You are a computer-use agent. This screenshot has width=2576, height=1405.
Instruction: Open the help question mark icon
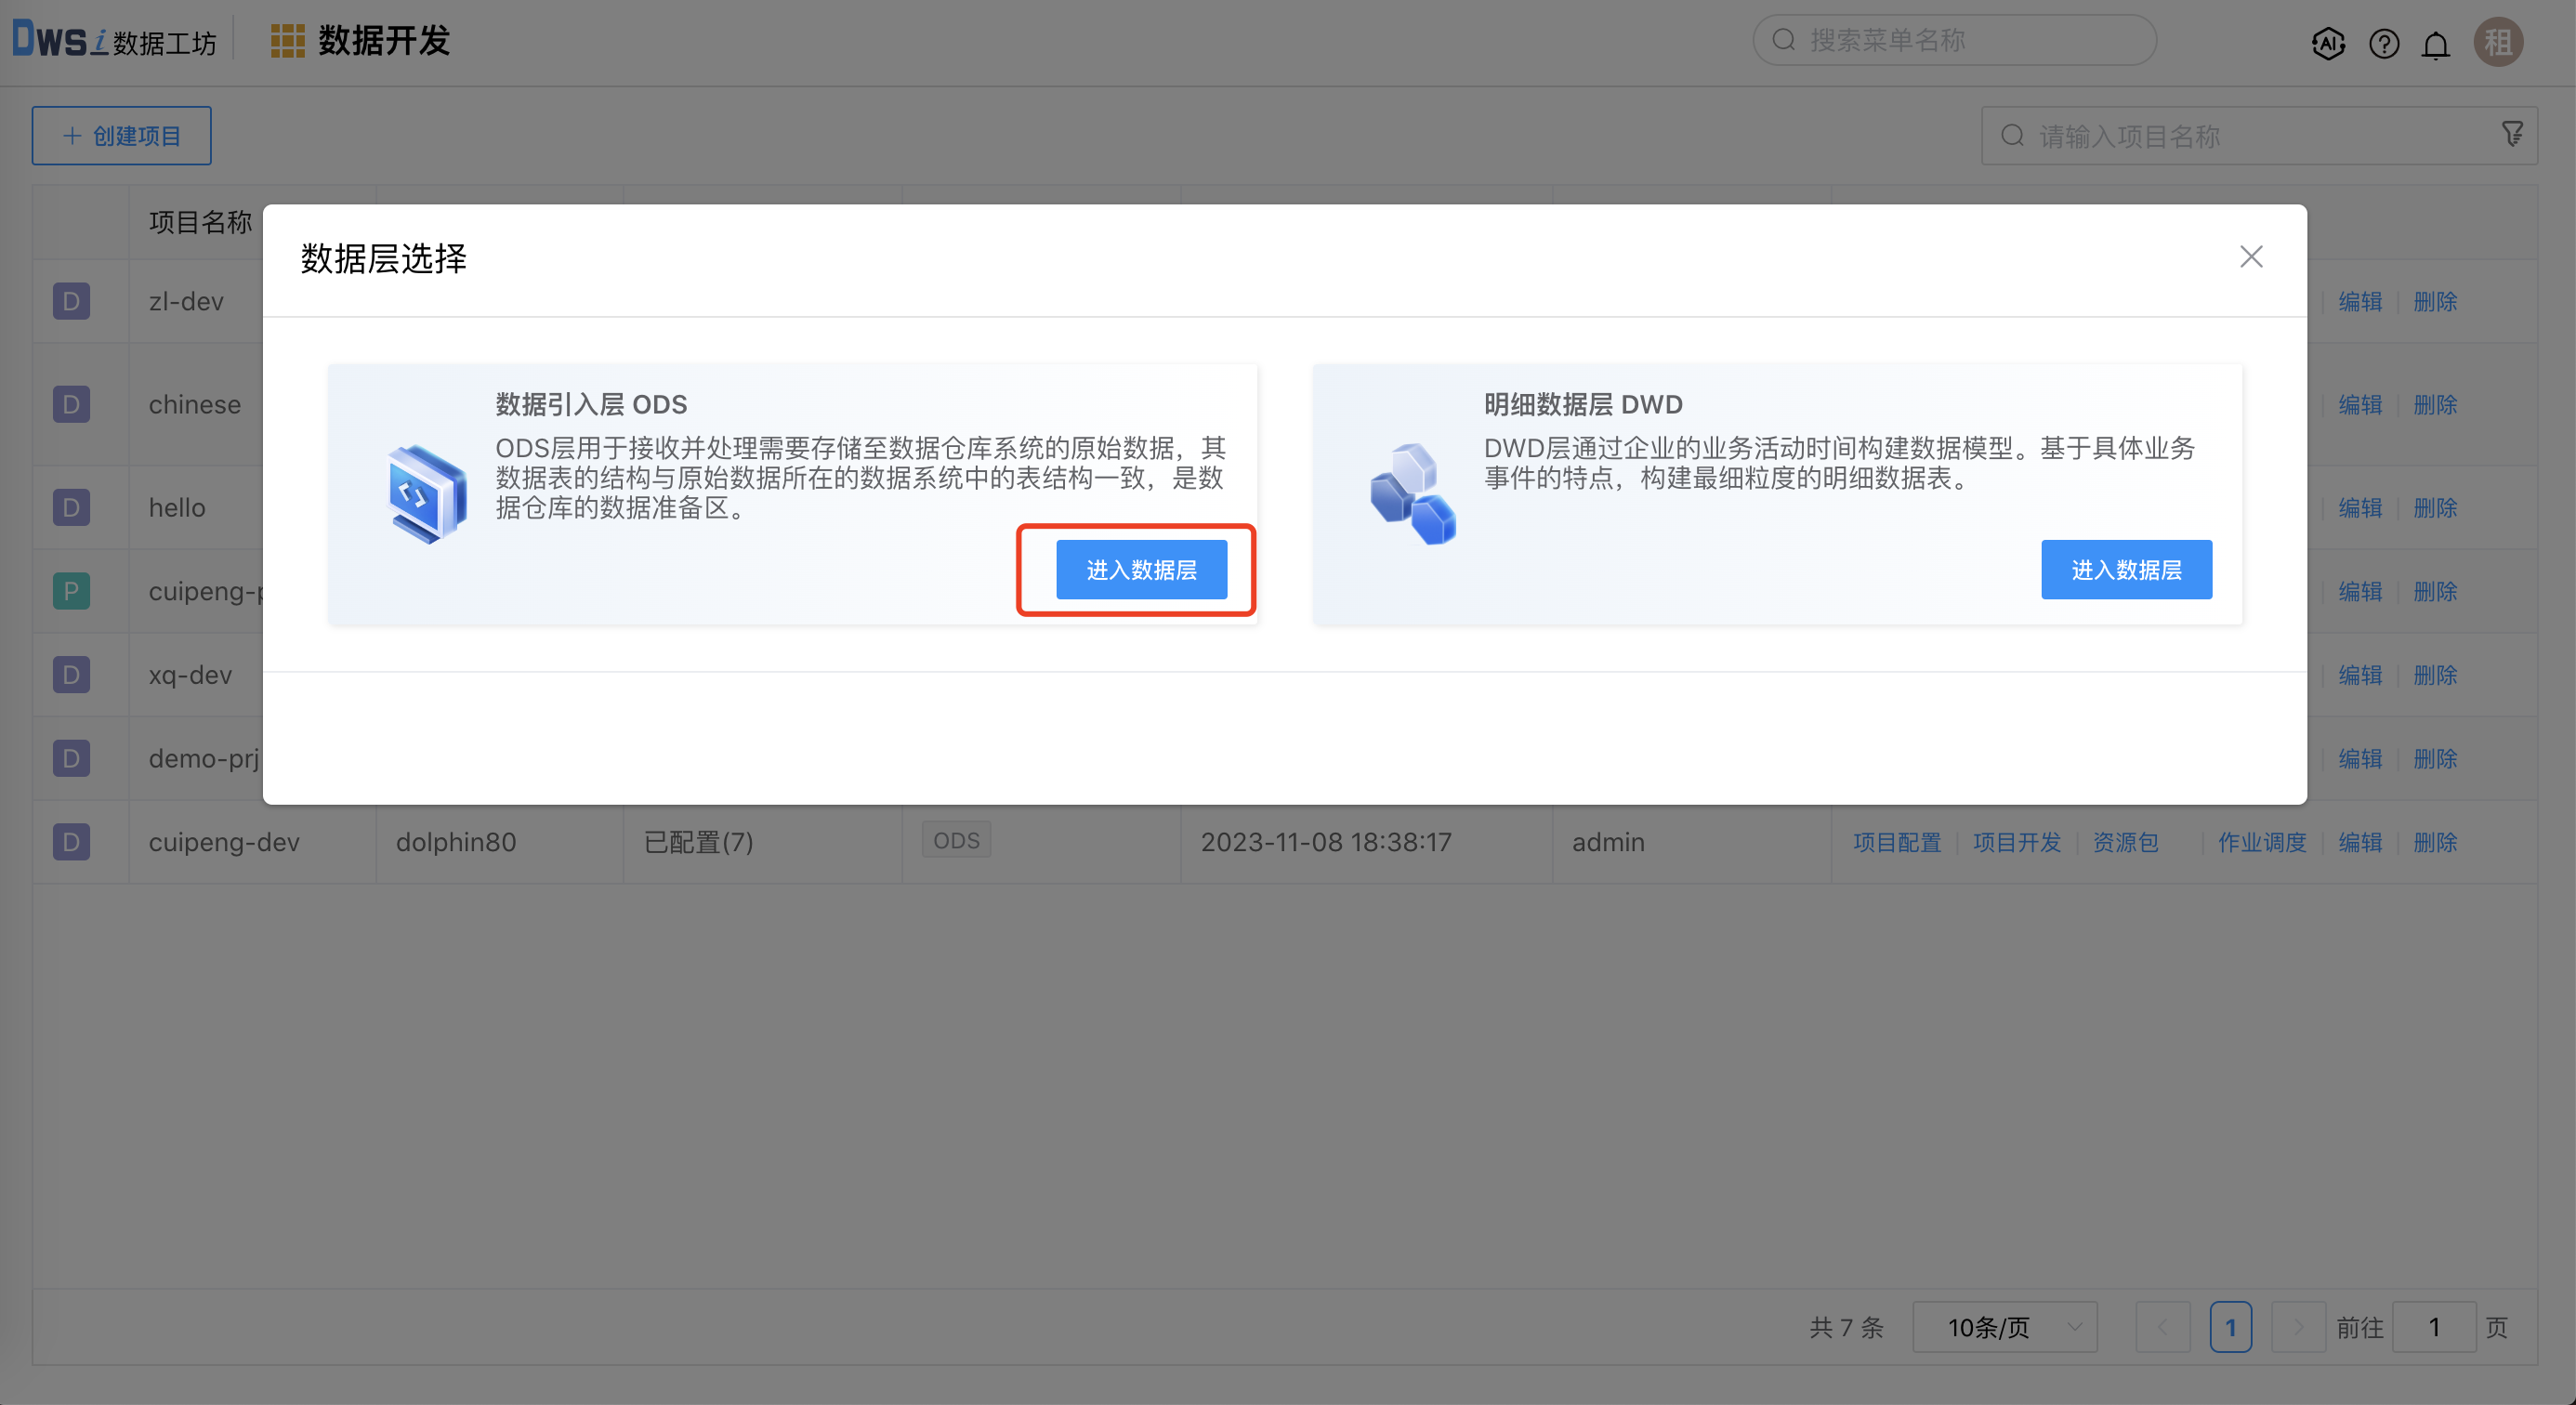2383,43
